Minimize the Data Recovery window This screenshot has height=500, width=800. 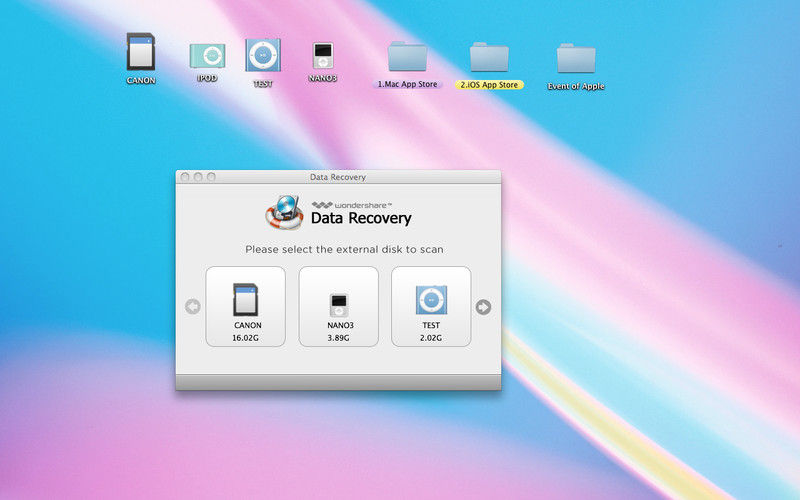(x=198, y=177)
